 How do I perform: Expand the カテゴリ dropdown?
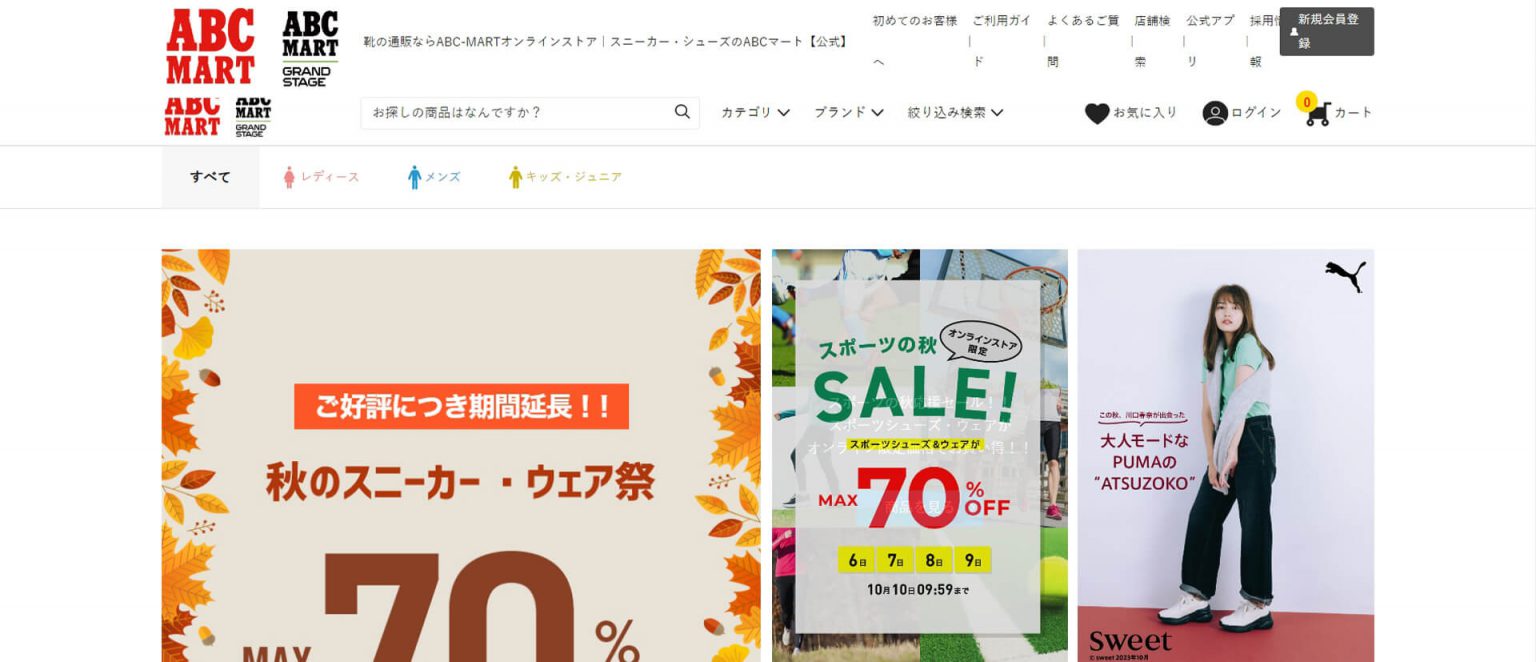(755, 112)
